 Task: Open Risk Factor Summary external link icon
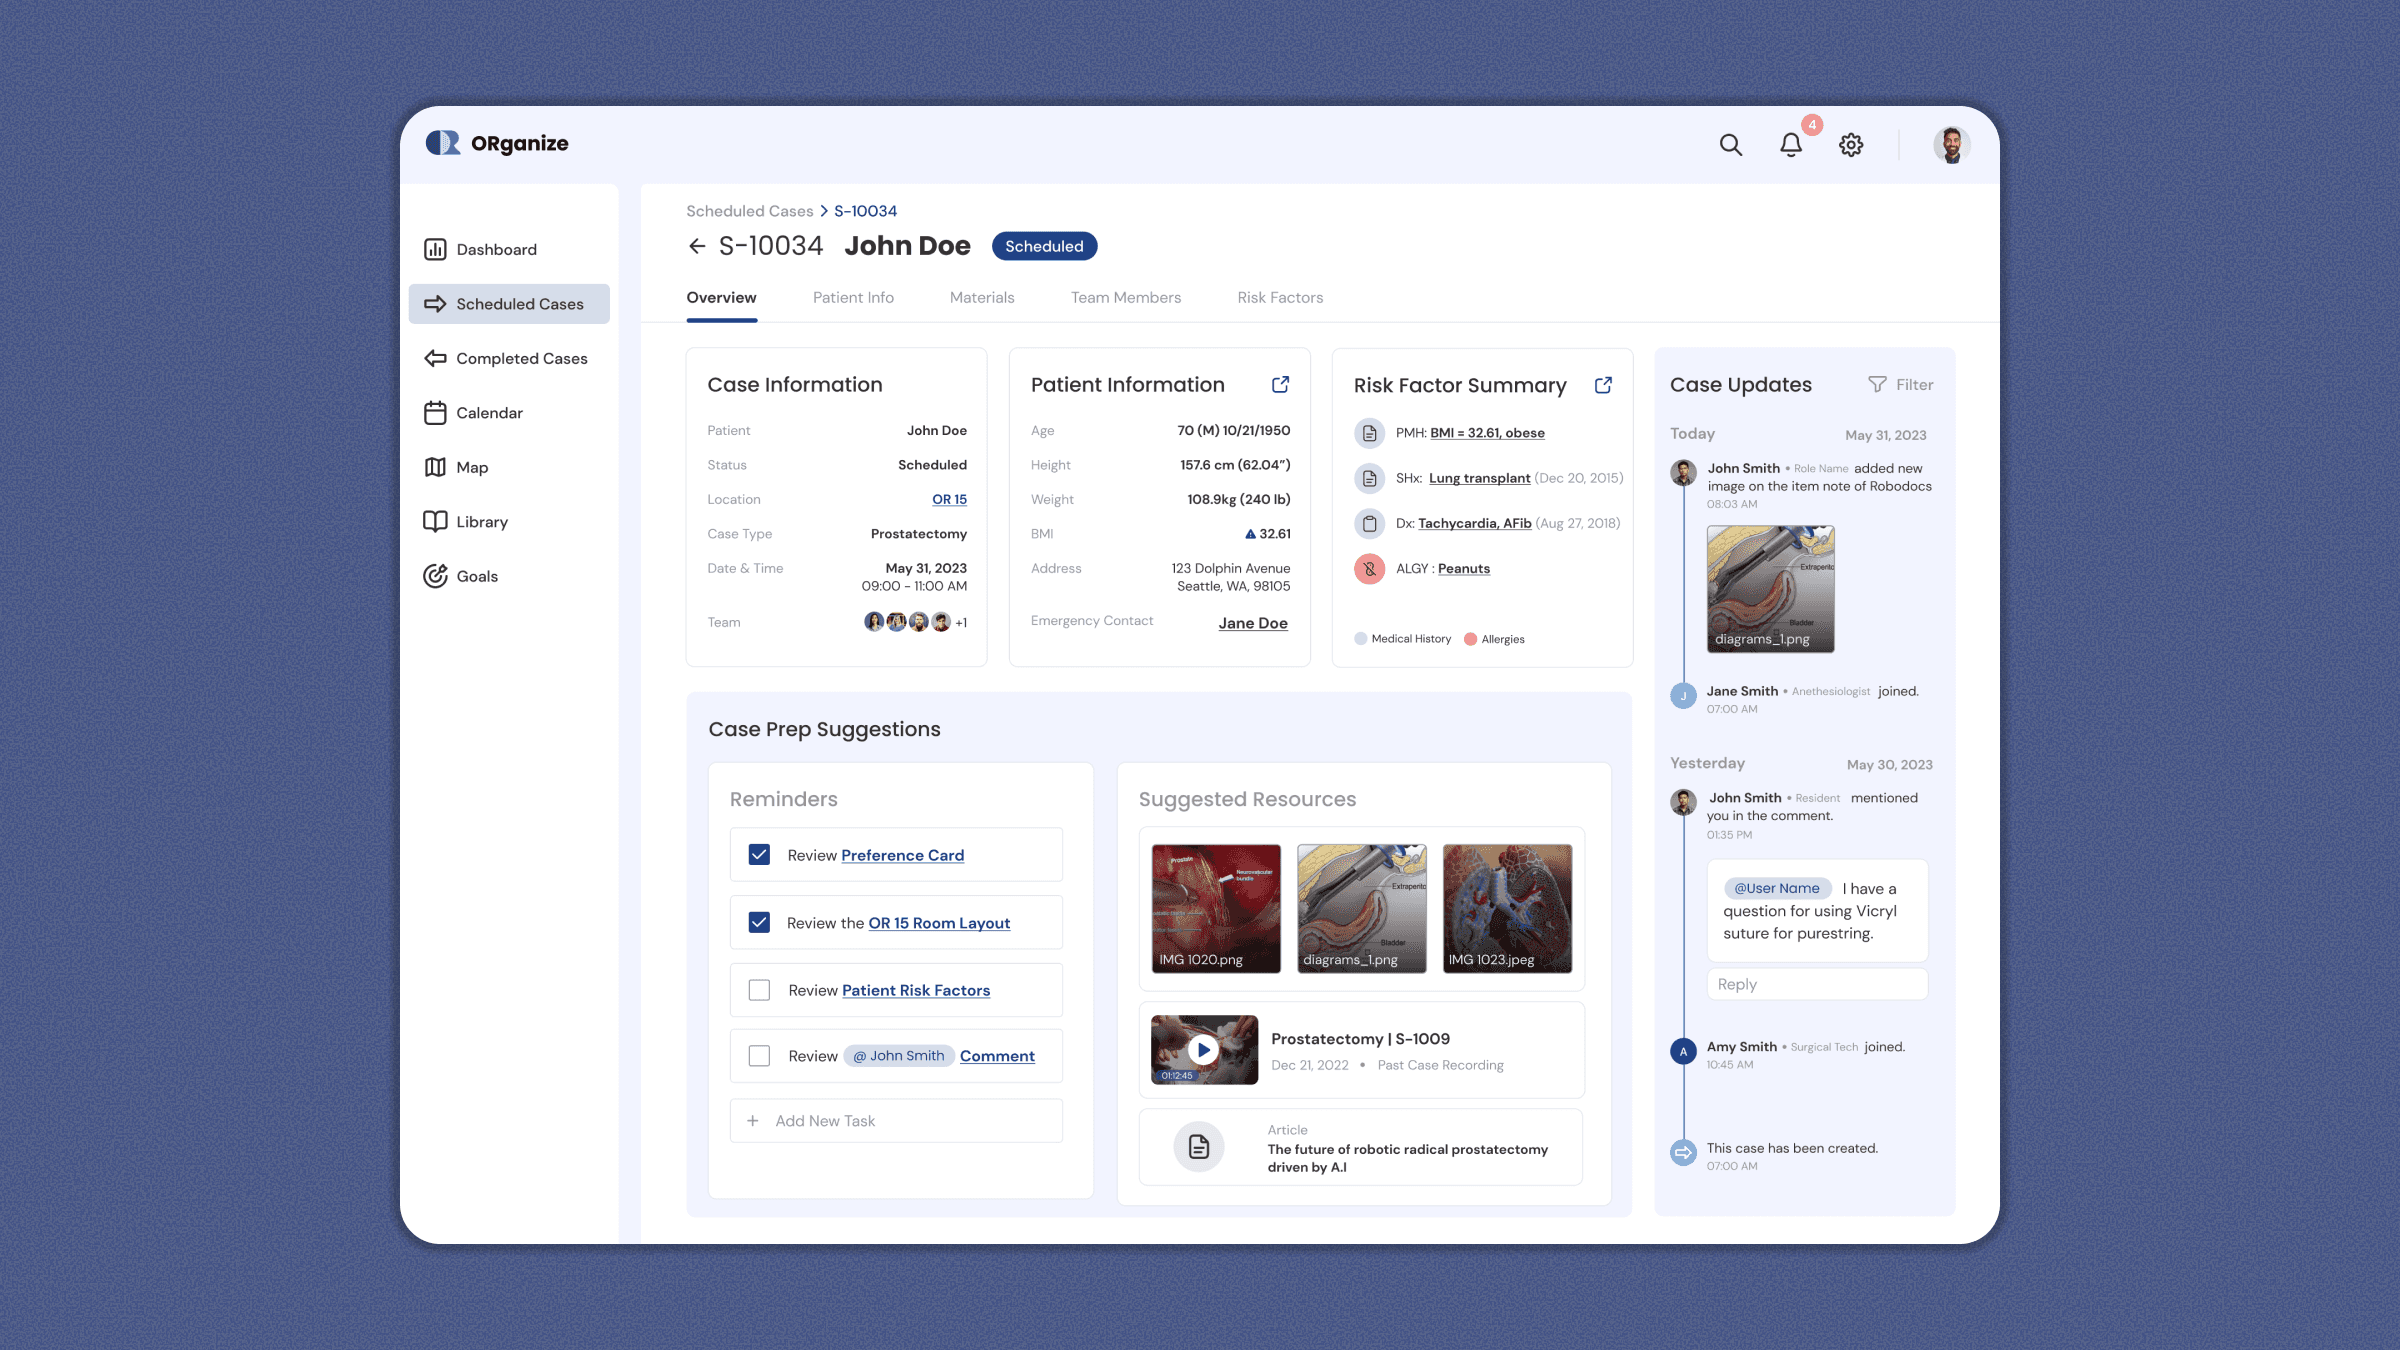pos(1603,385)
